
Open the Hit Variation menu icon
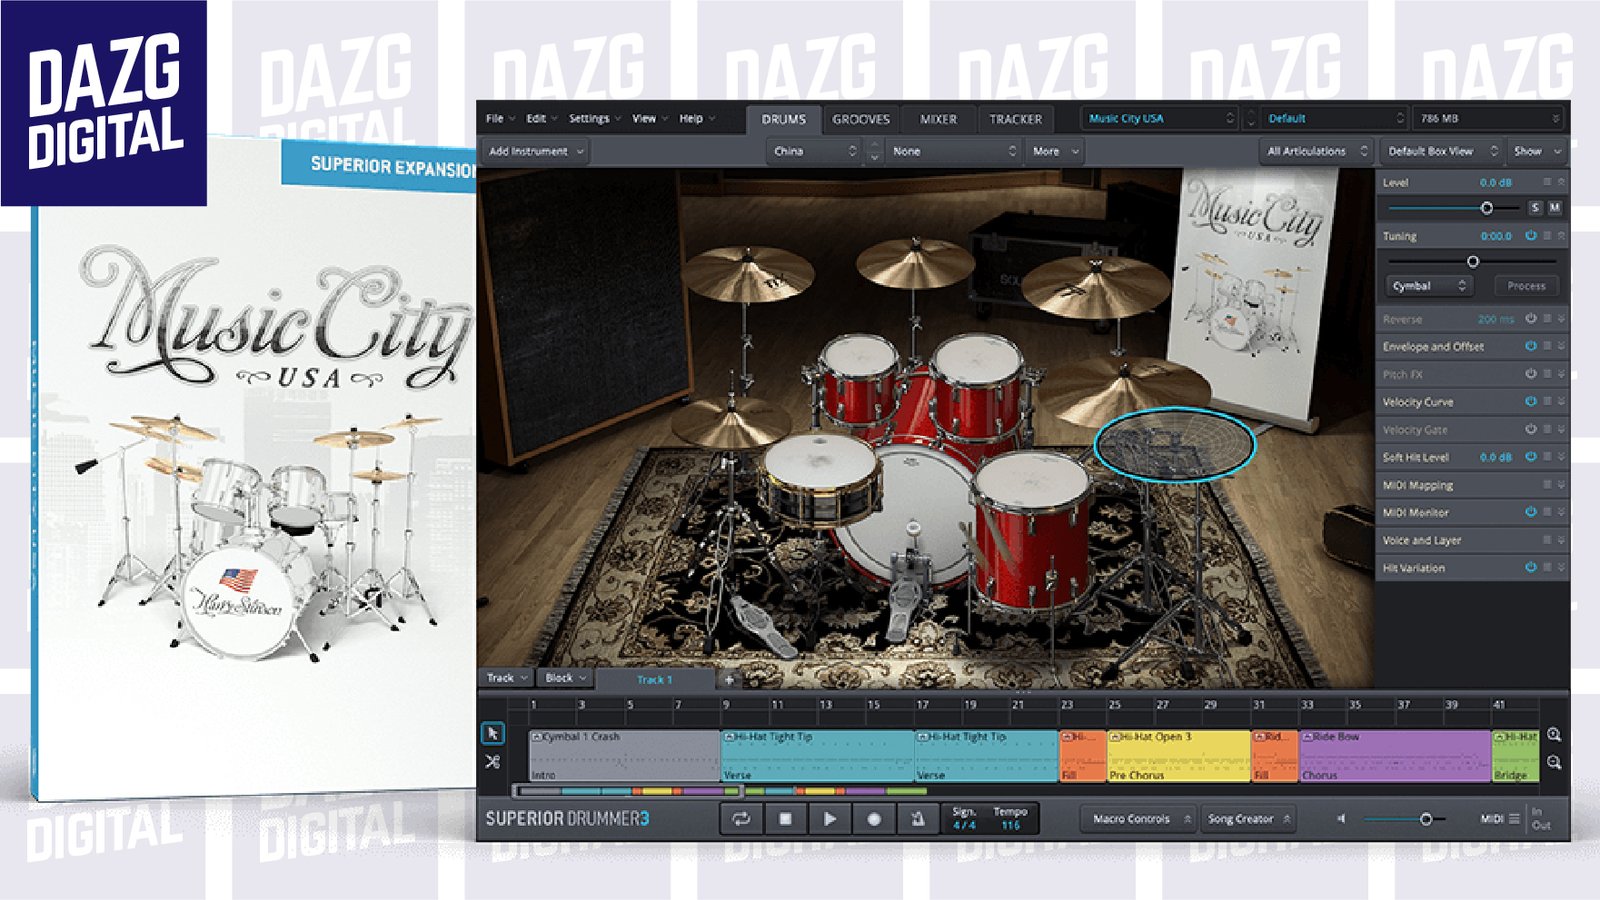tap(1547, 567)
